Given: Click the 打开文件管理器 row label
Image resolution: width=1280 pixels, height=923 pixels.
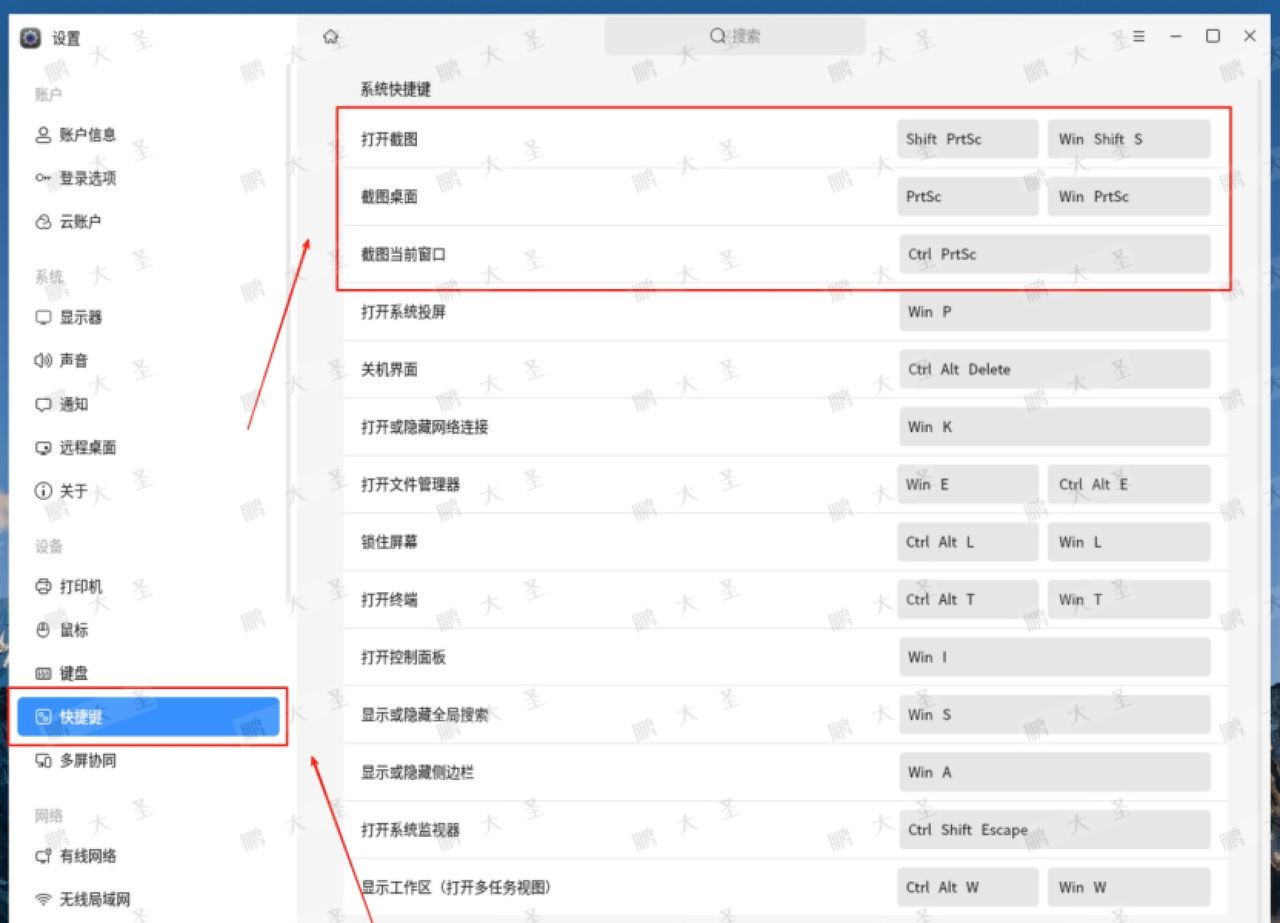Looking at the screenshot, I should [410, 485].
